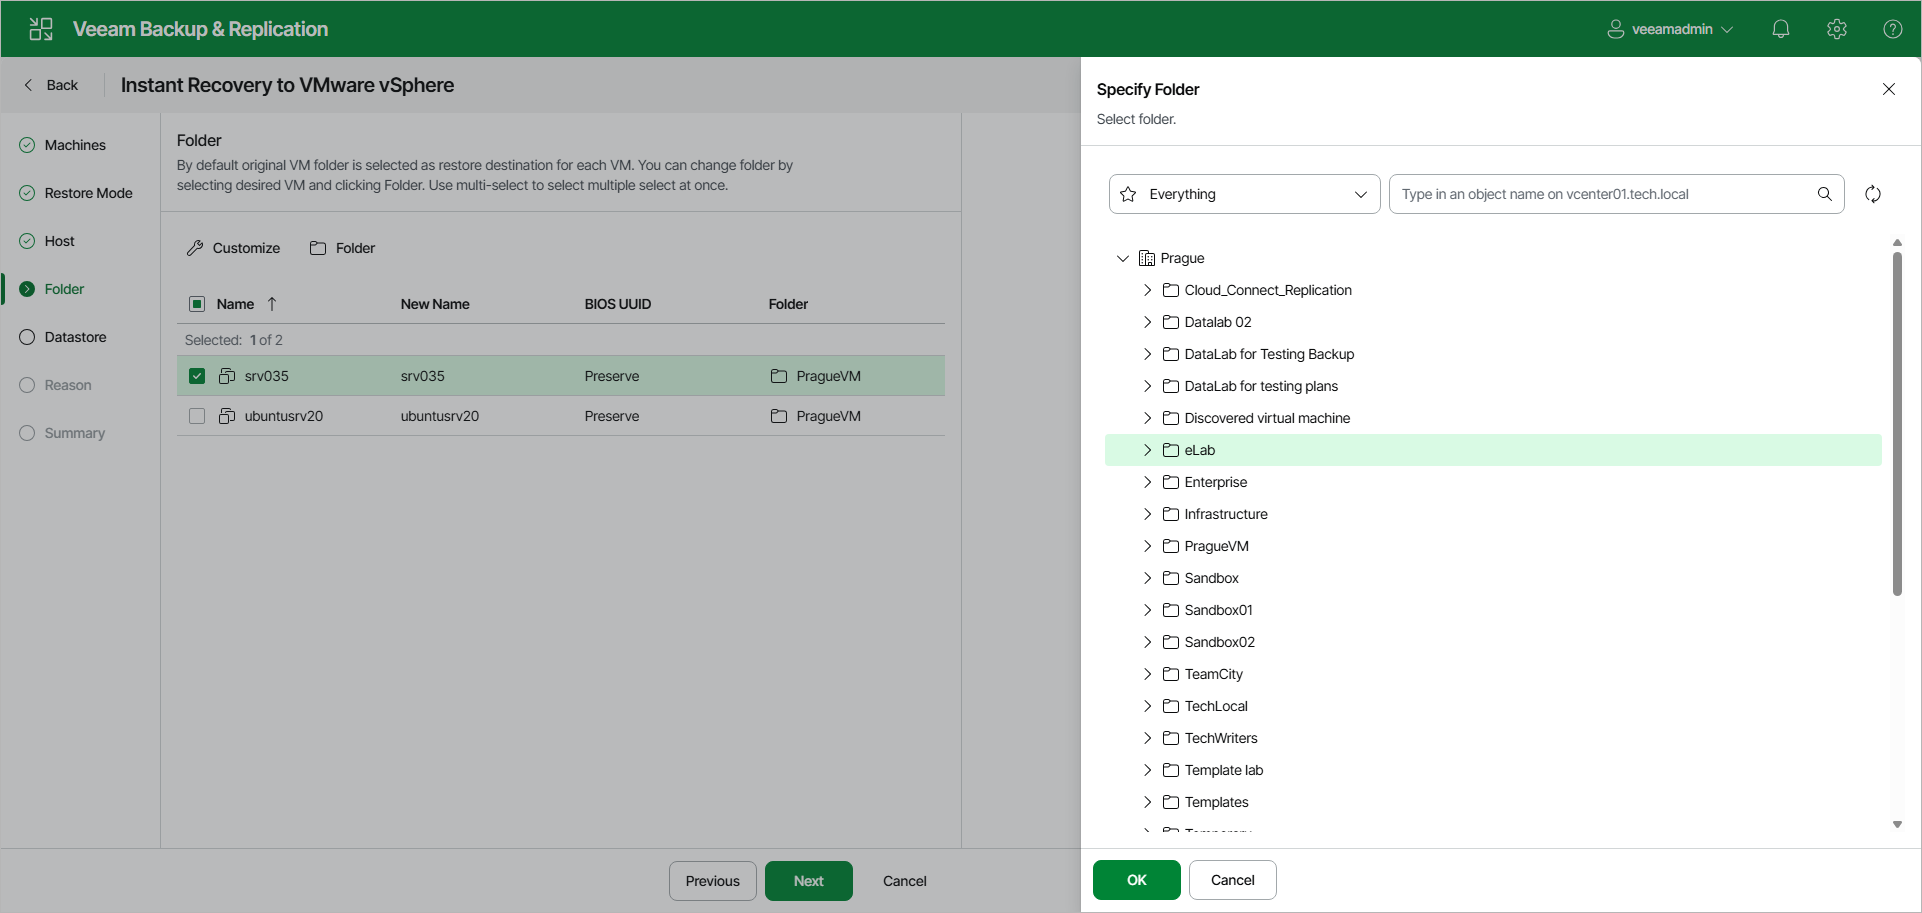Viewport: 1922px width, 913px height.
Task: Click the green OK button
Action: tap(1136, 880)
